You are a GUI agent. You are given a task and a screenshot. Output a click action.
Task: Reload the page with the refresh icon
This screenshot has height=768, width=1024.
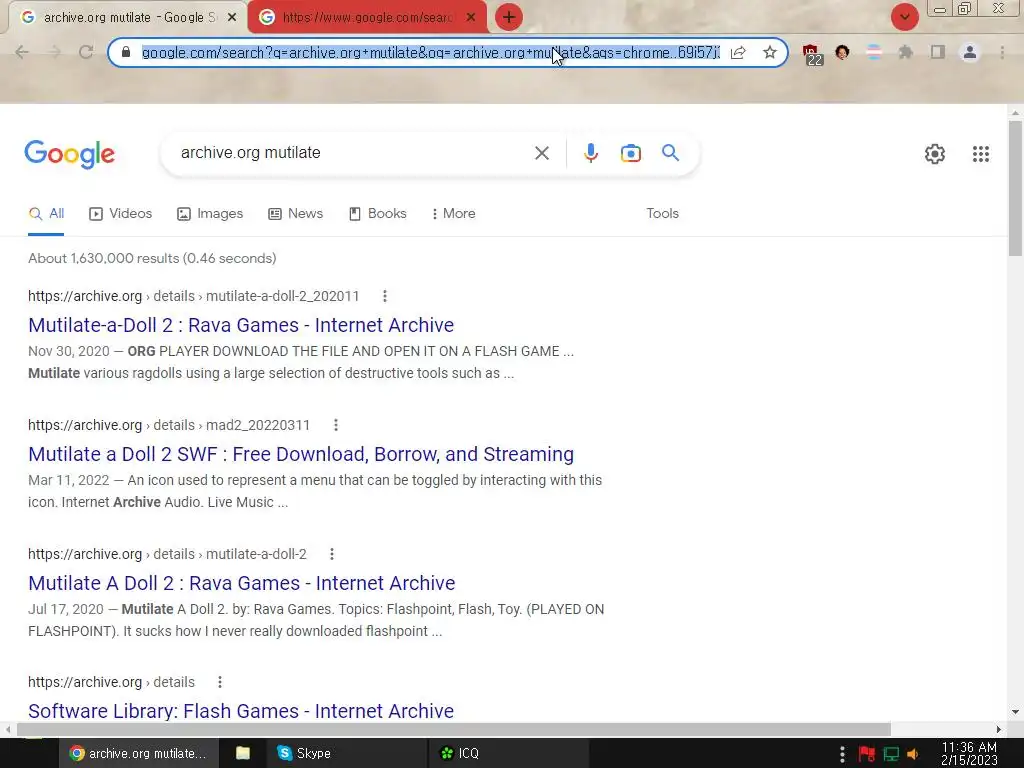[x=86, y=52]
